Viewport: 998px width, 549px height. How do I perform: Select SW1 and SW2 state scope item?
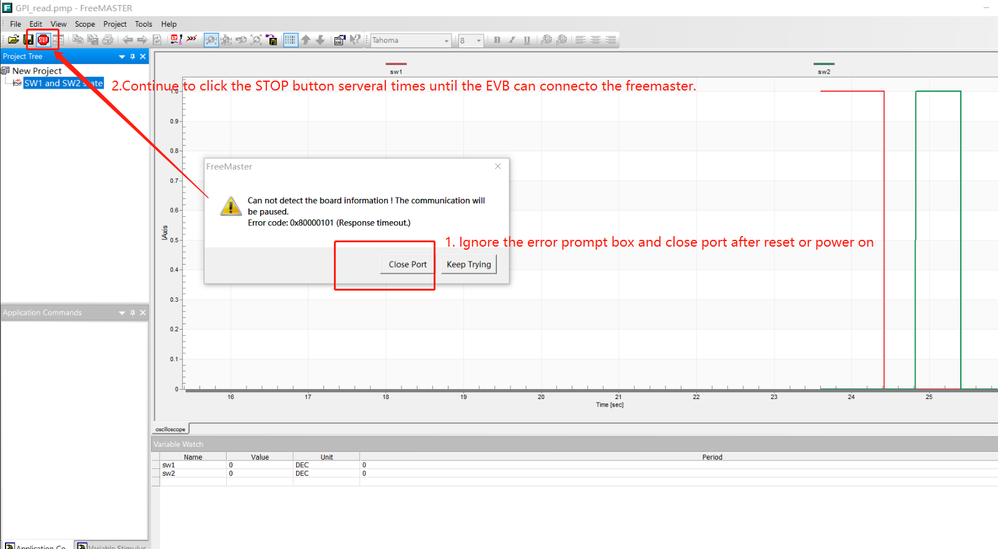(63, 83)
